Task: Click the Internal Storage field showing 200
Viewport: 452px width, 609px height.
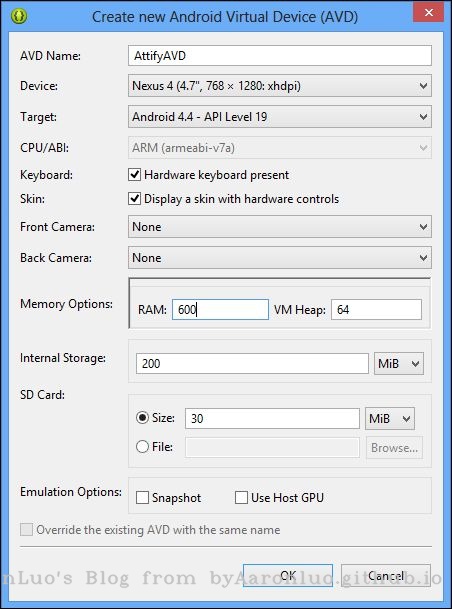Action: (252, 364)
